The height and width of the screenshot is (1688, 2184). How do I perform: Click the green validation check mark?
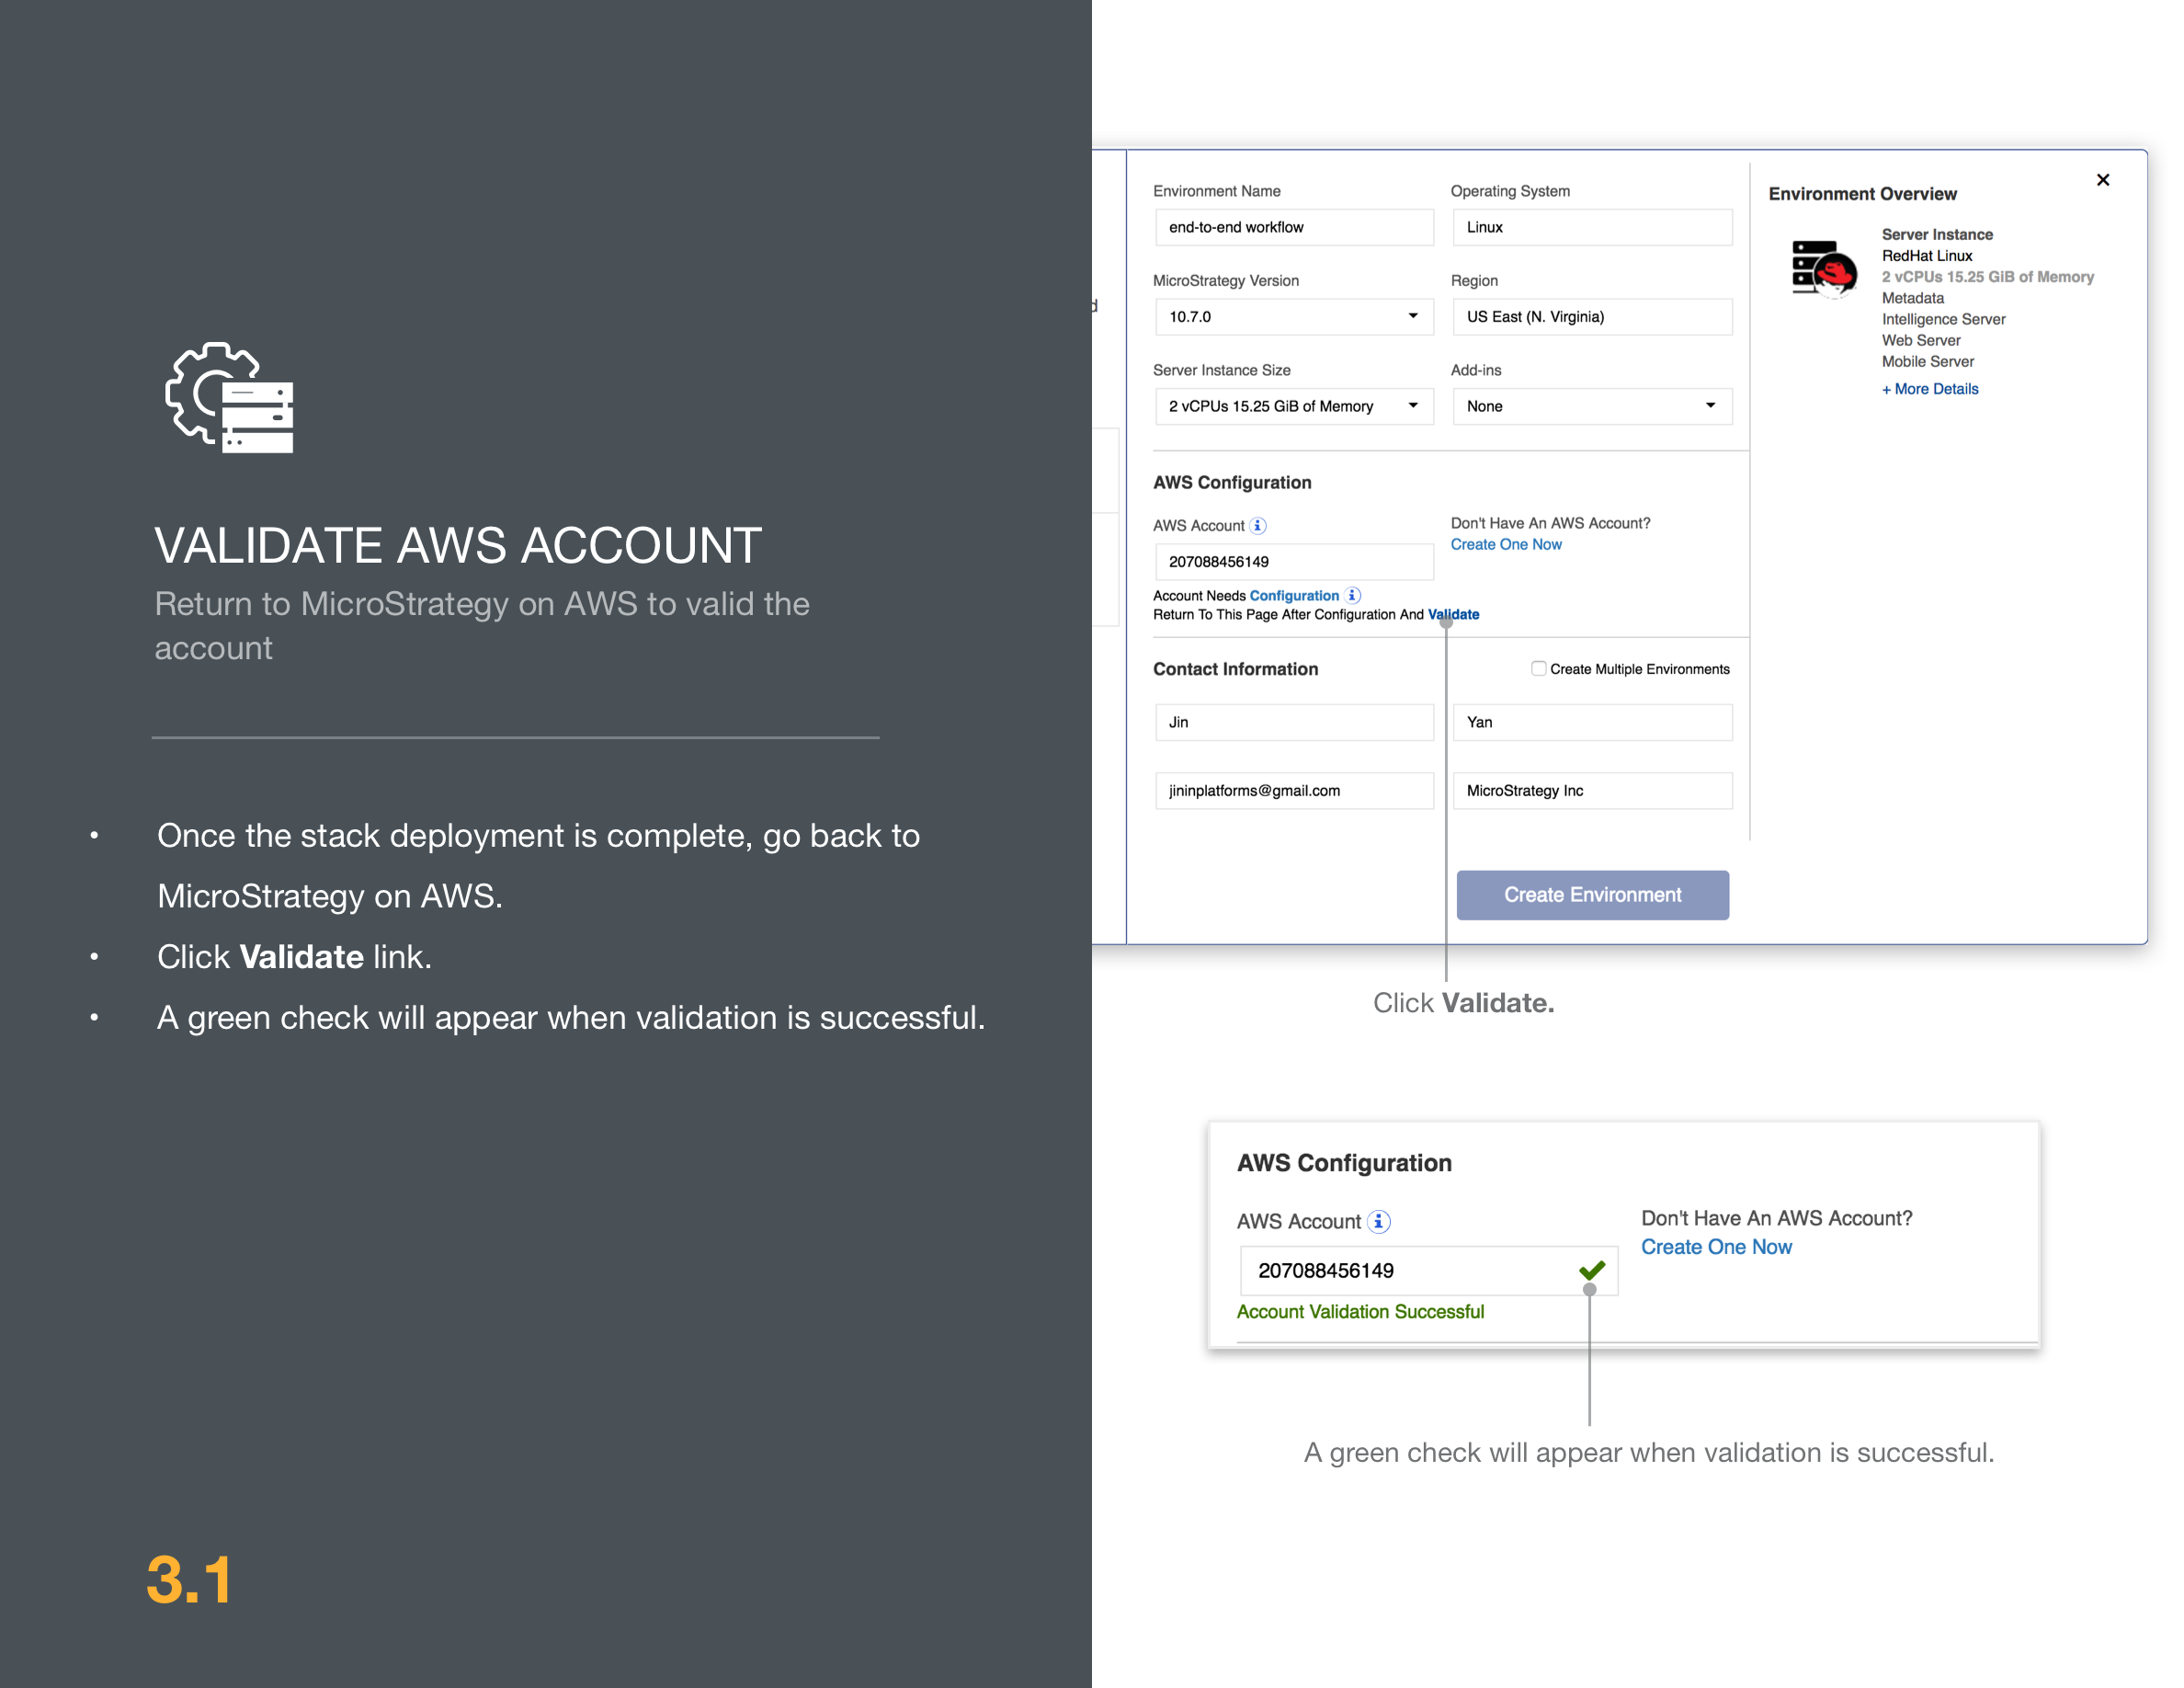pos(1592,1270)
